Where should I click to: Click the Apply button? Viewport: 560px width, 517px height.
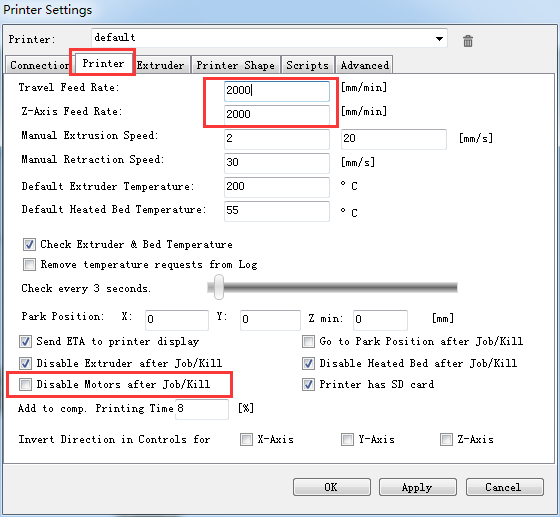point(418,487)
